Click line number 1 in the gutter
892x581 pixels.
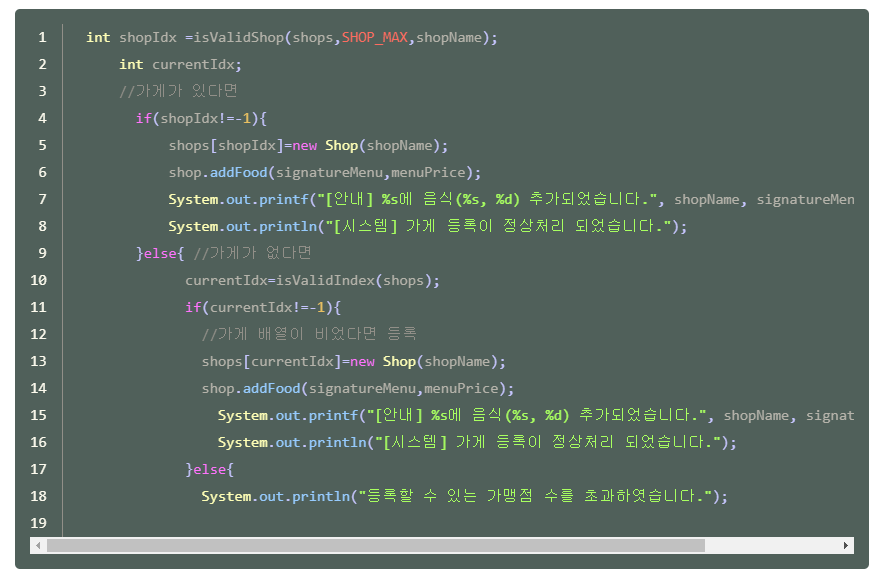pos(42,37)
